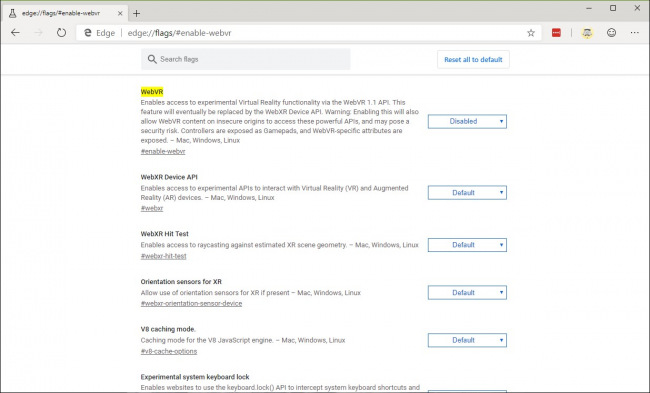
Task: Follow the #webxr-hit-test link
Action: click(163, 256)
